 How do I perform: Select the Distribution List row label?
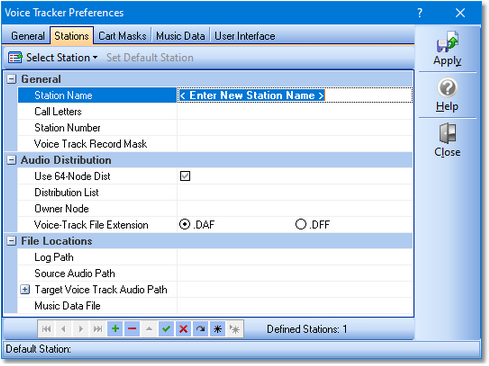point(67,192)
